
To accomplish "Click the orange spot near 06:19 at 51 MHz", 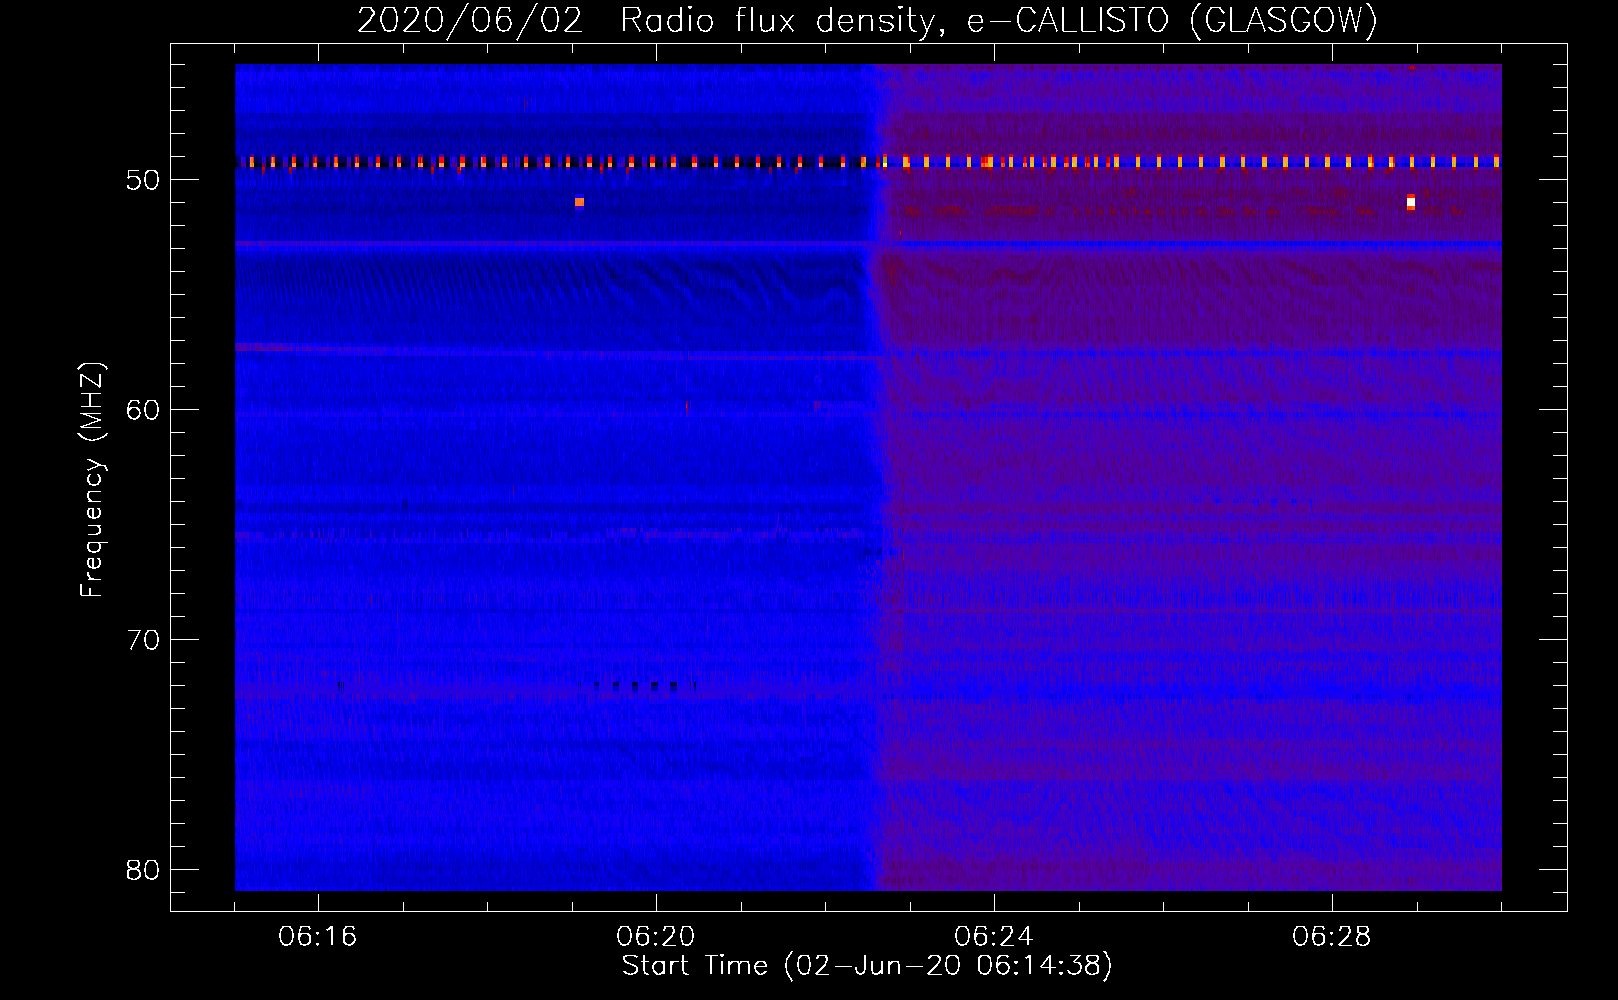I will (x=579, y=202).
